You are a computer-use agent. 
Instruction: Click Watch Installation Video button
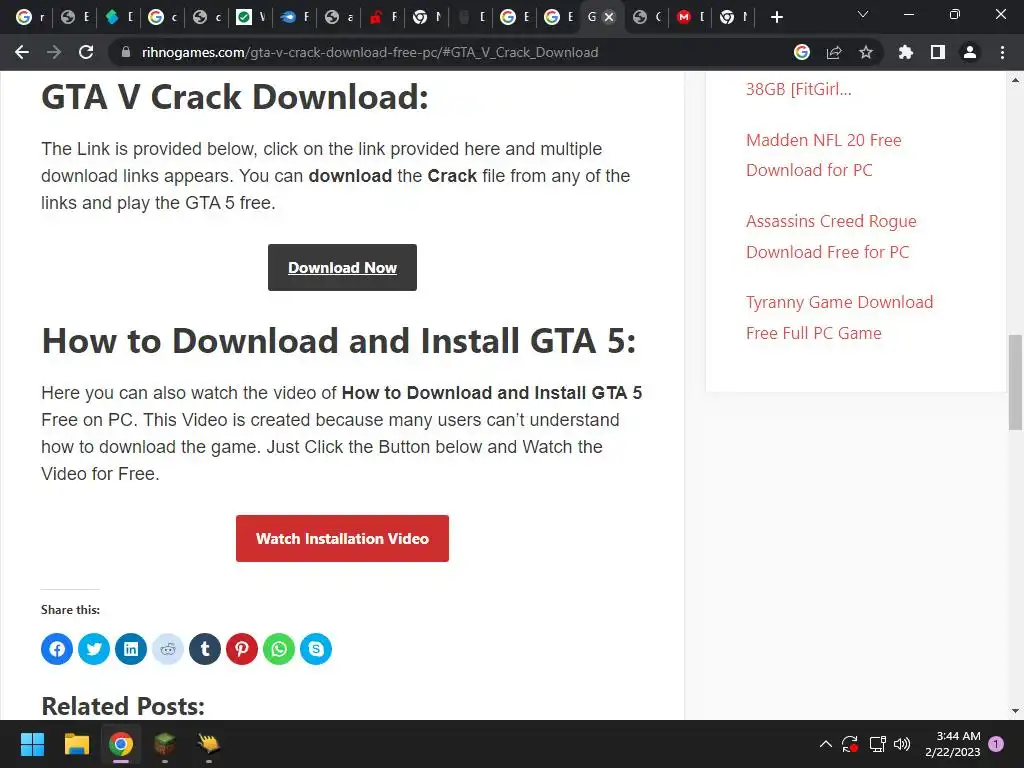click(342, 538)
